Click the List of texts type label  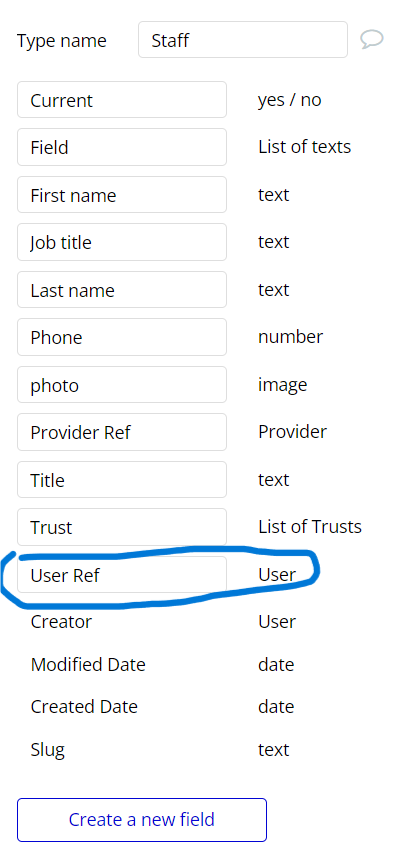pyautogui.click(x=305, y=147)
